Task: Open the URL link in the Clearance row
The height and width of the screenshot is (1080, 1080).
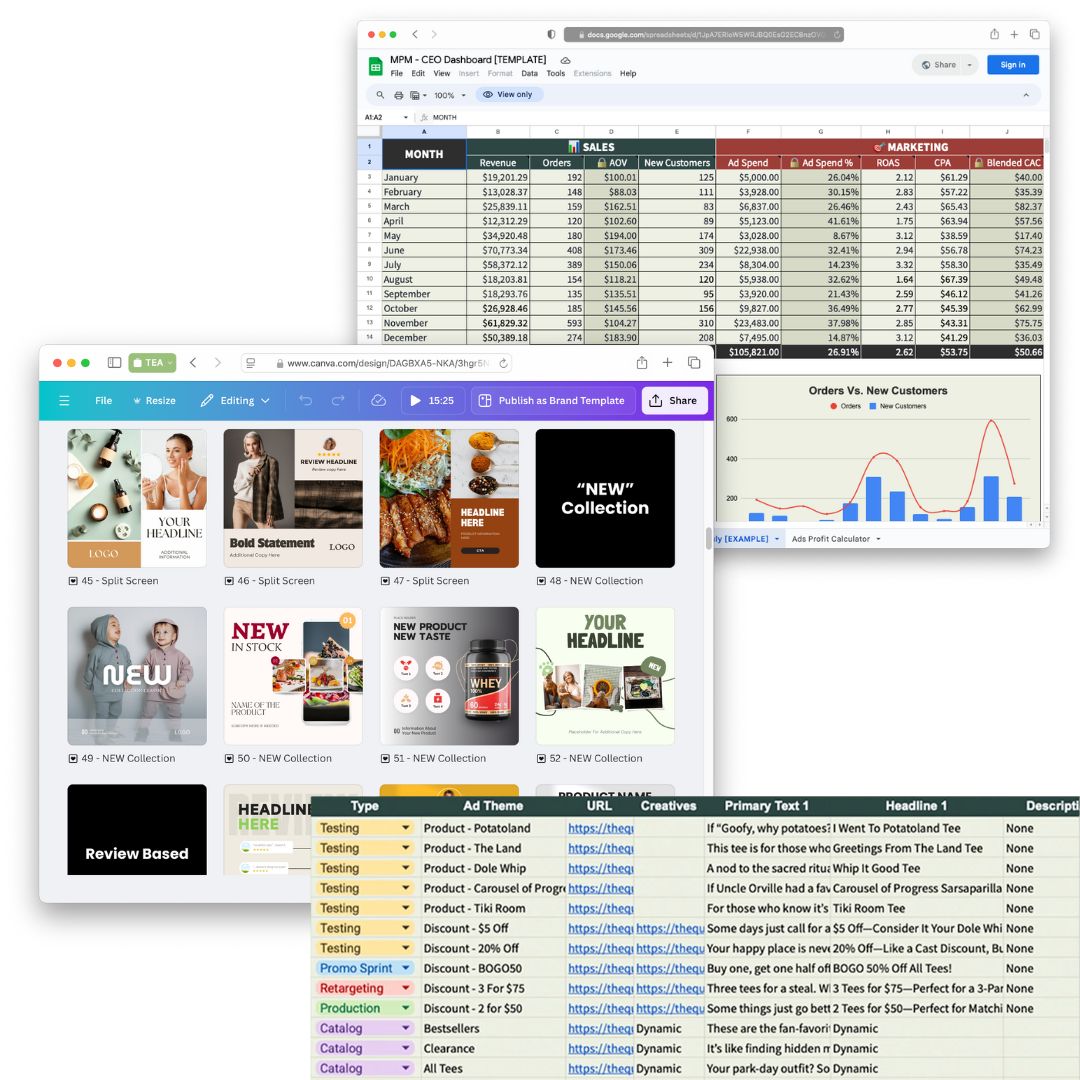Action: [x=601, y=1048]
